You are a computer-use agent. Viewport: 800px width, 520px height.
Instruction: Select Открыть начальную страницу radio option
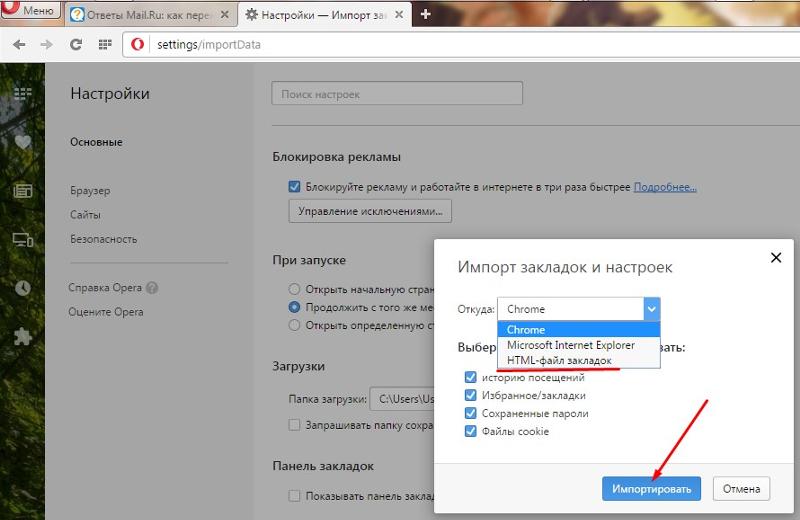pyautogui.click(x=294, y=289)
